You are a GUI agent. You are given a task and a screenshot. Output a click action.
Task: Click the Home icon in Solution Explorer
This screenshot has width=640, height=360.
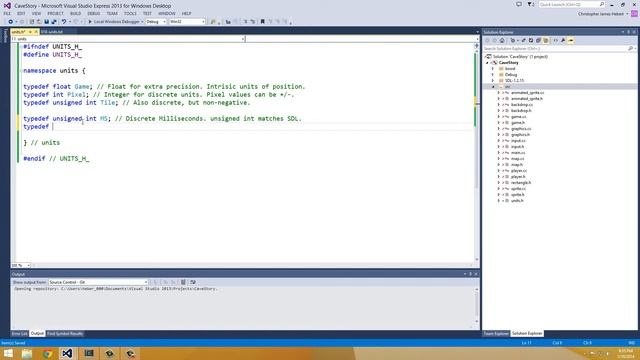tap(502, 40)
